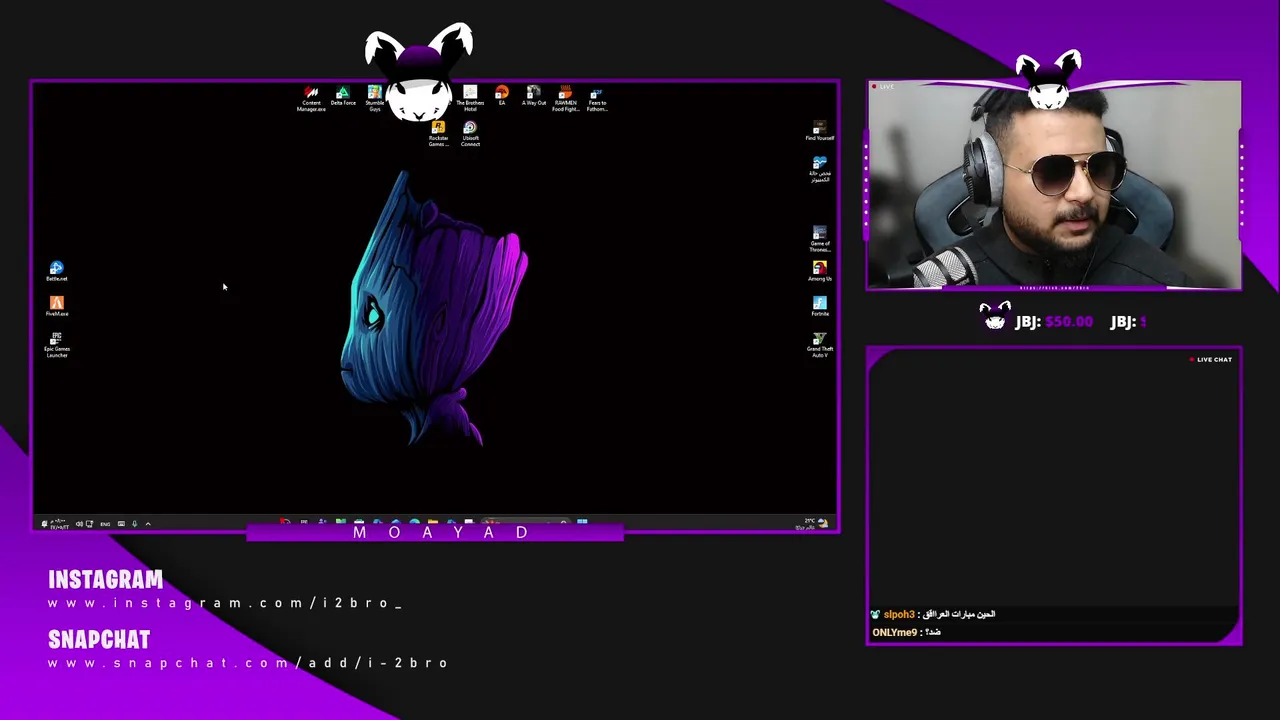Image resolution: width=1280 pixels, height=720 pixels.
Task: Open Fears to Fathom desktop shortcut
Action: [x=597, y=99]
